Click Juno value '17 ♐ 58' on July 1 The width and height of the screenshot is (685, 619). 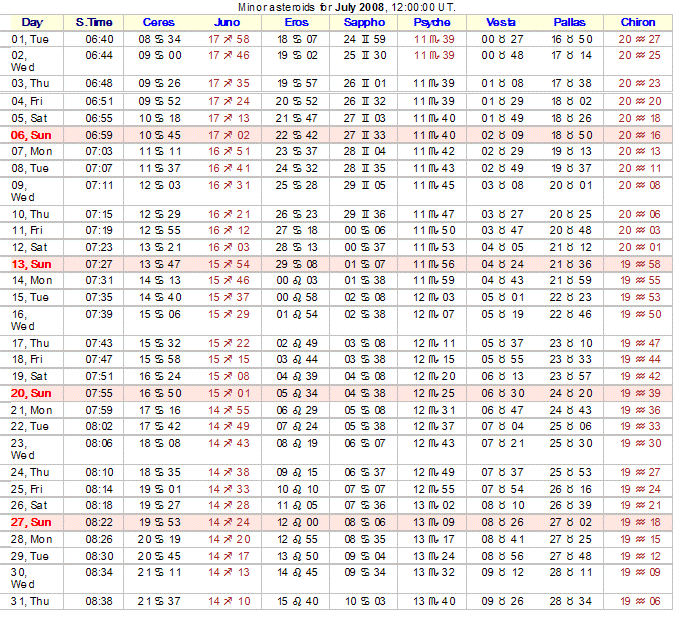tap(228, 39)
